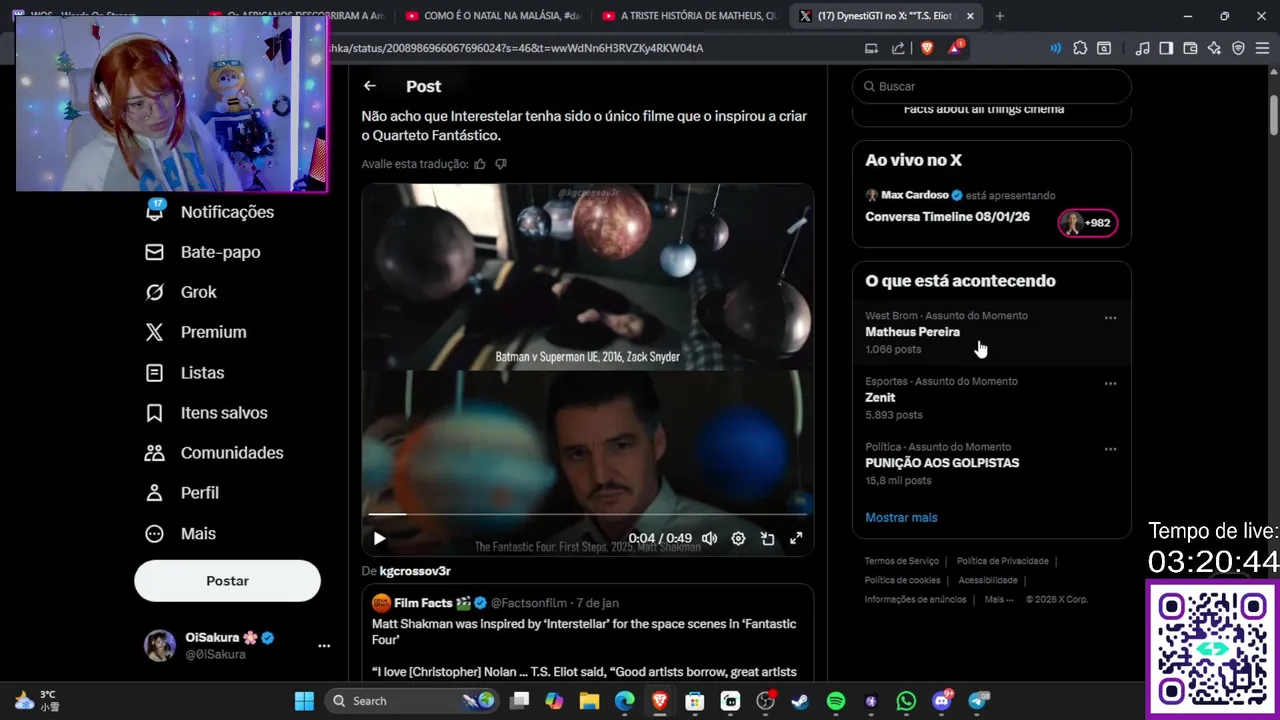The image size is (1280, 720).
Task: Click the music note playlist icon
Action: (x=1142, y=48)
